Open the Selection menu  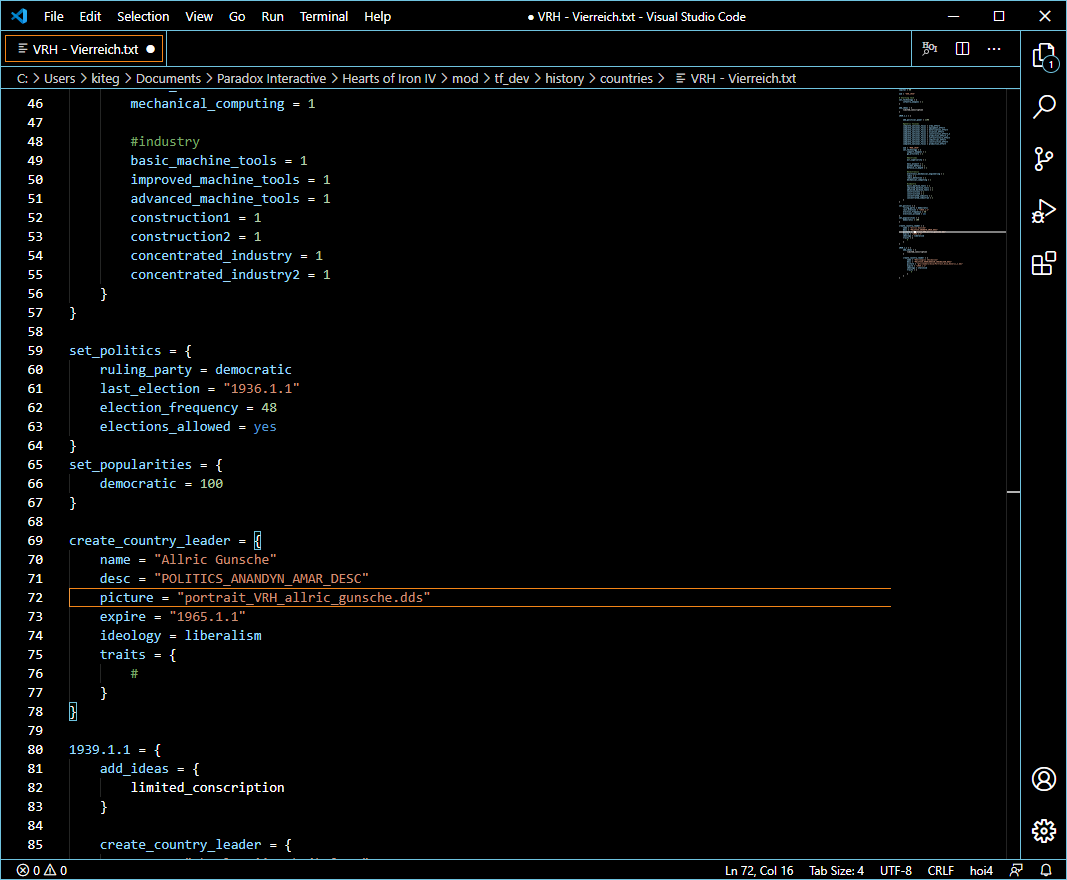coord(143,16)
